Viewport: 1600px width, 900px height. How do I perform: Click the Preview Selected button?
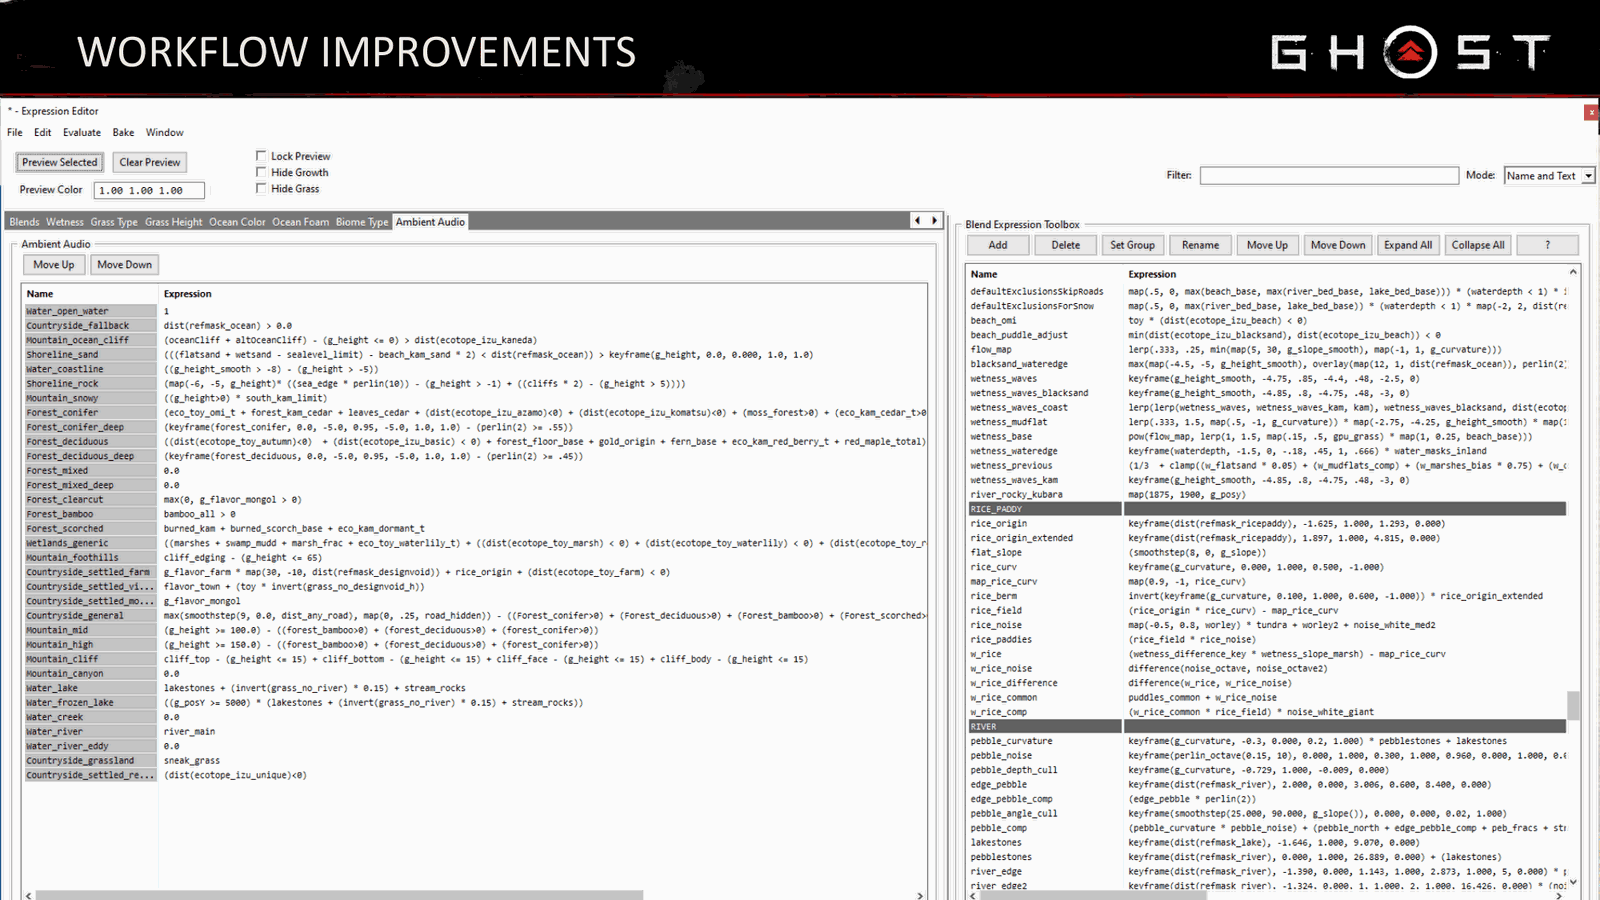pyautogui.click(x=60, y=162)
